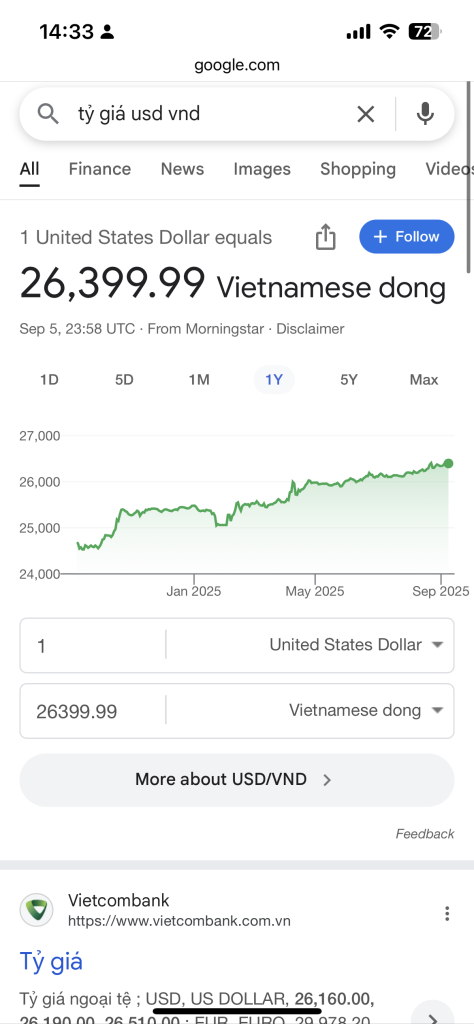Expand More about USD/VND
Screen dimensions: 474x1024
tap(237, 780)
